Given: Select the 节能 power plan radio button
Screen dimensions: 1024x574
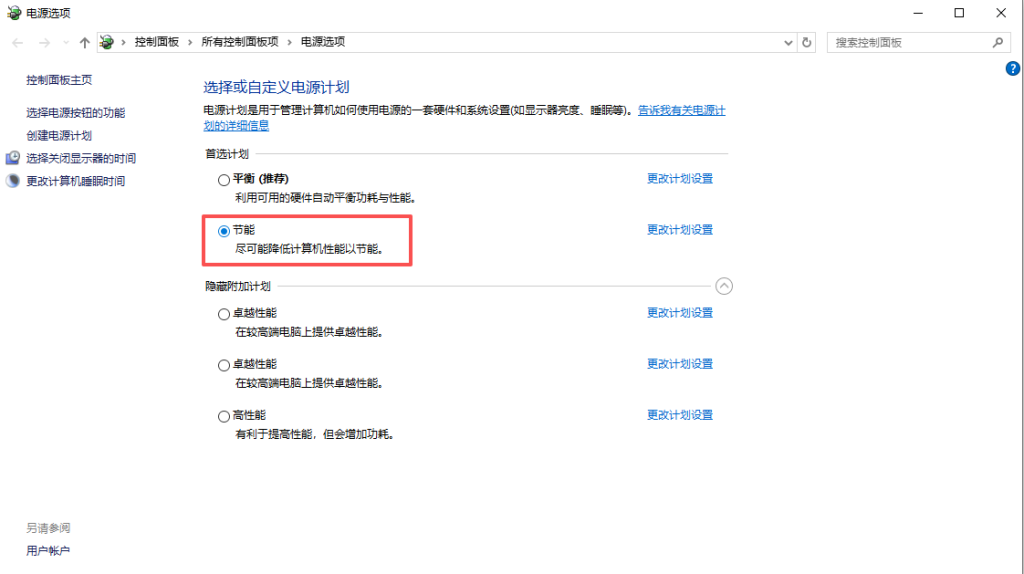Looking at the screenshot, I should [224, 231].
